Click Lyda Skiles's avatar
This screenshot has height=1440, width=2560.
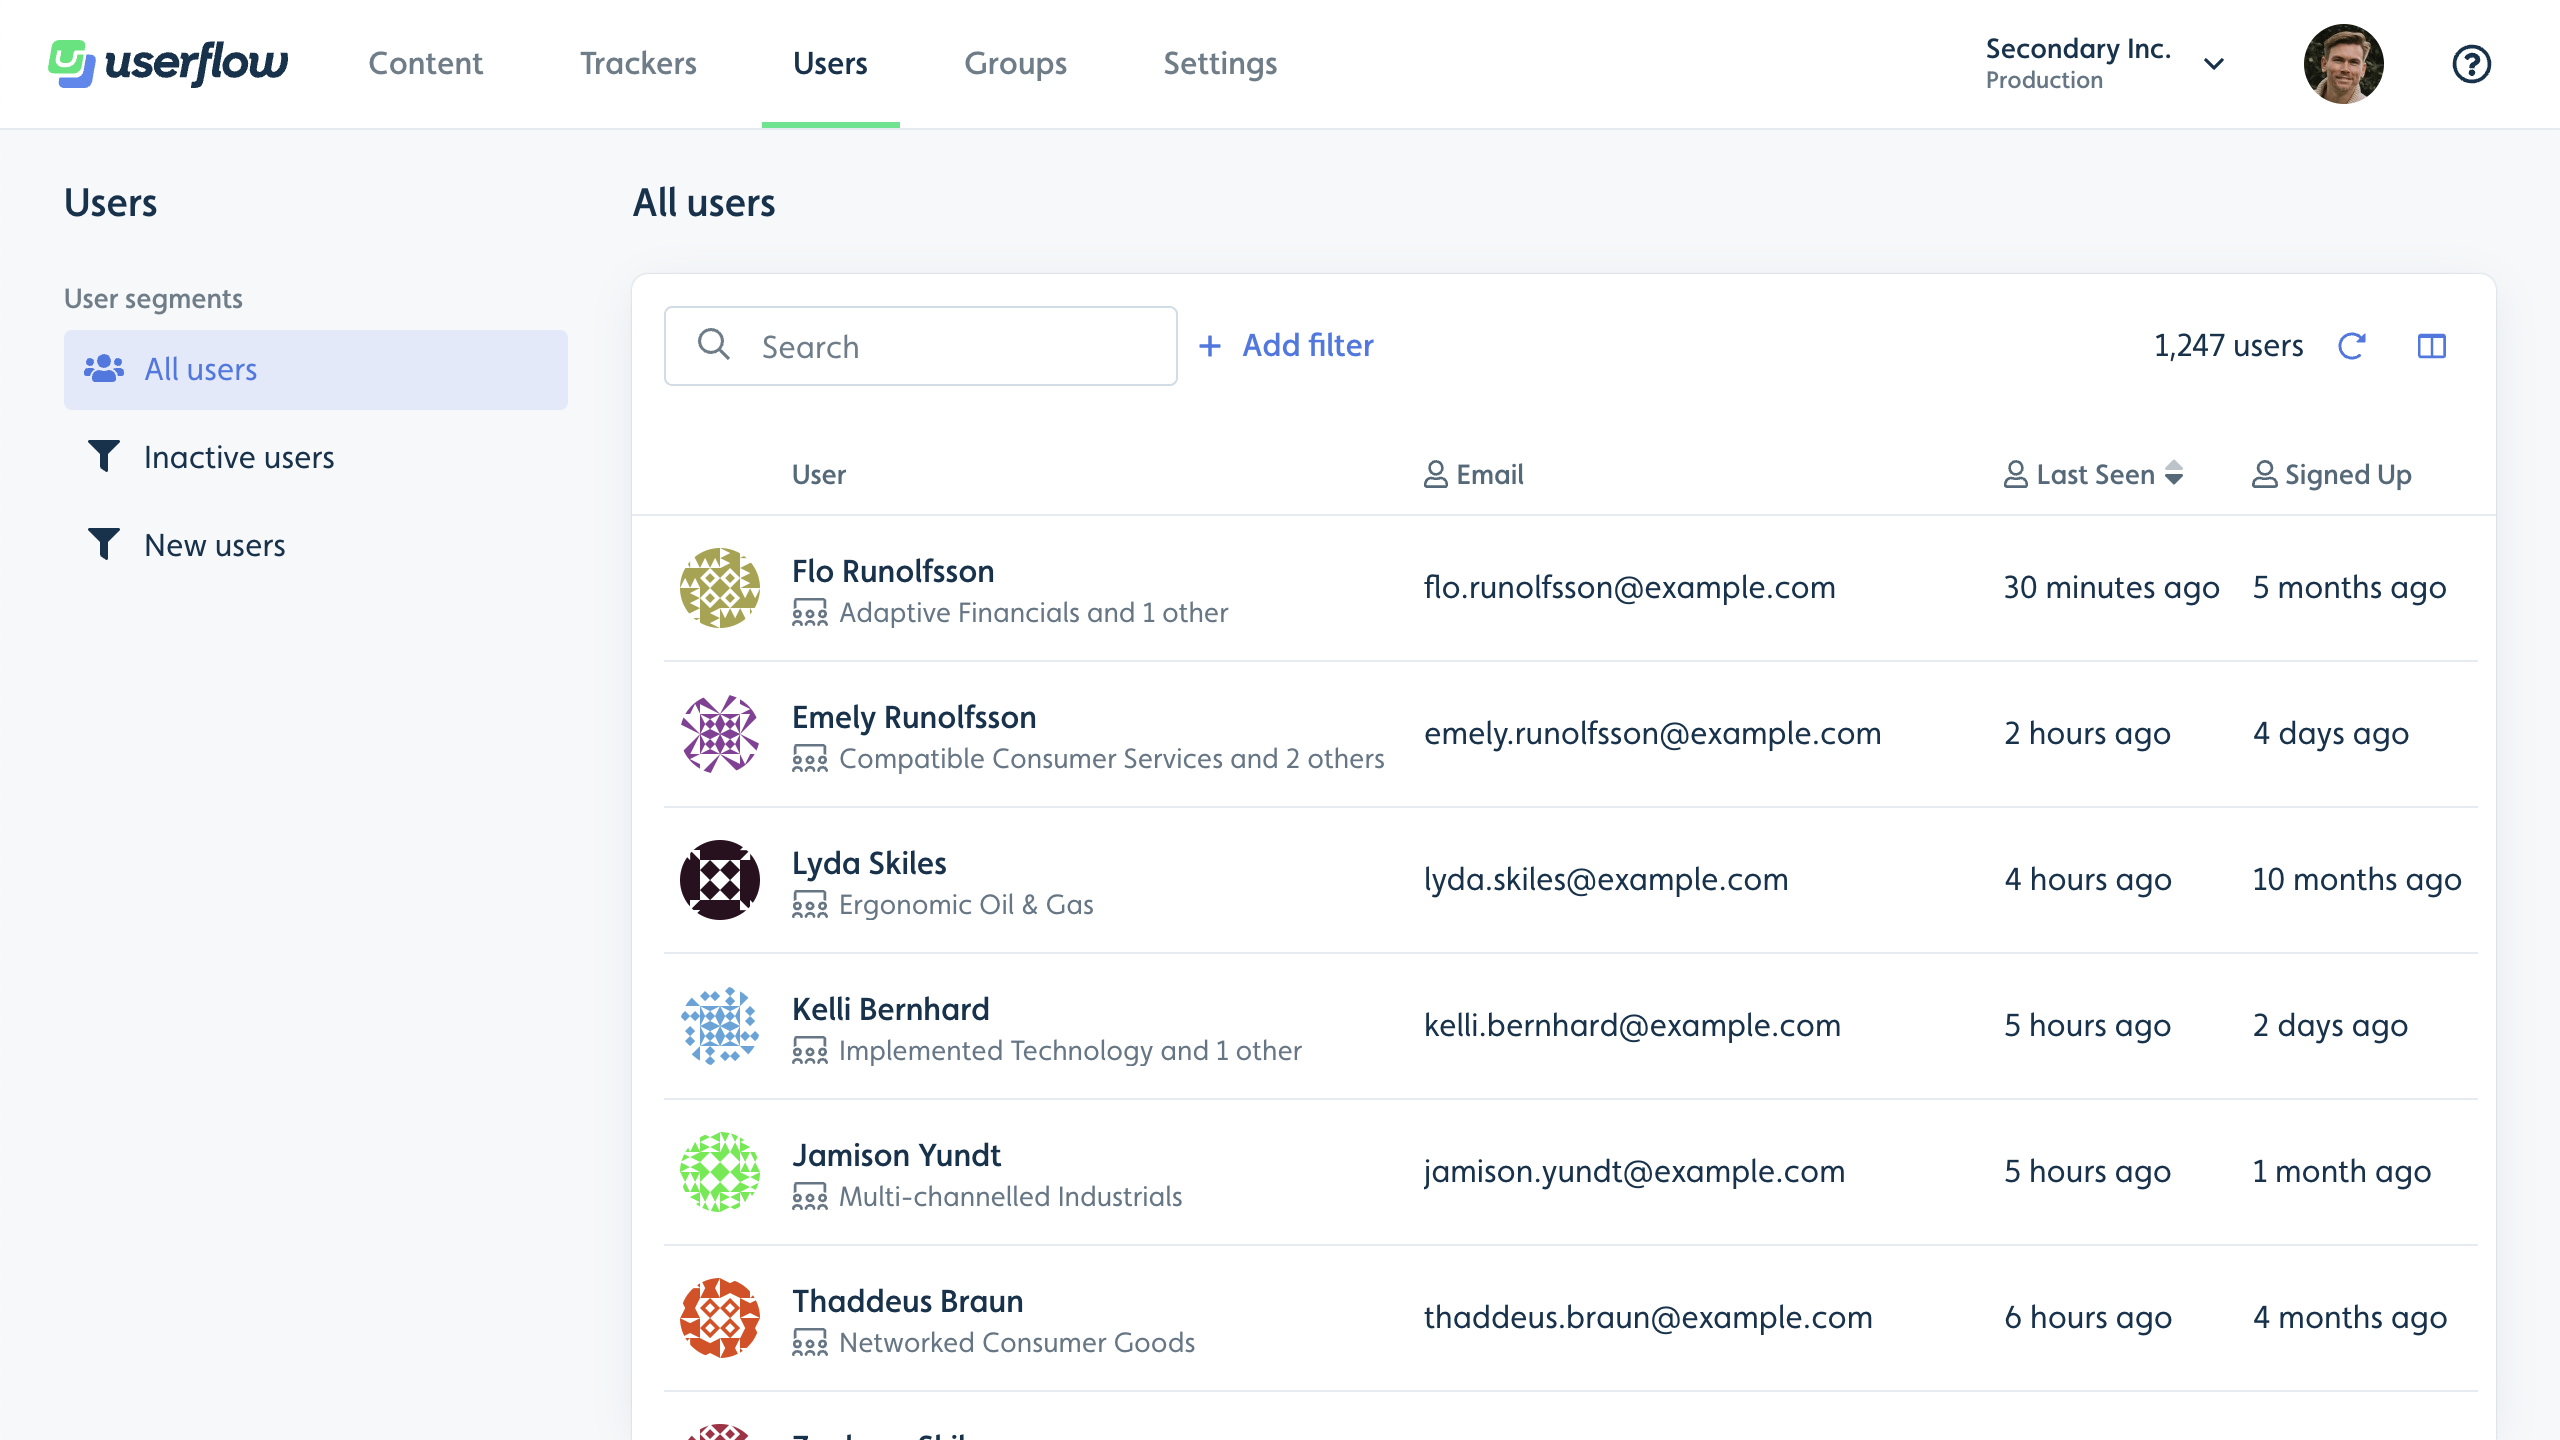(x=720, y=880)
